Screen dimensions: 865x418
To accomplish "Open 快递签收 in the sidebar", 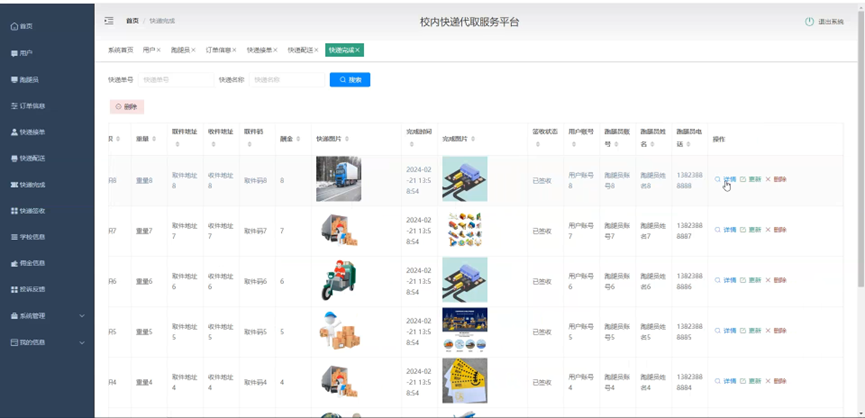I will pyautogui.click(x=28, y=211).
